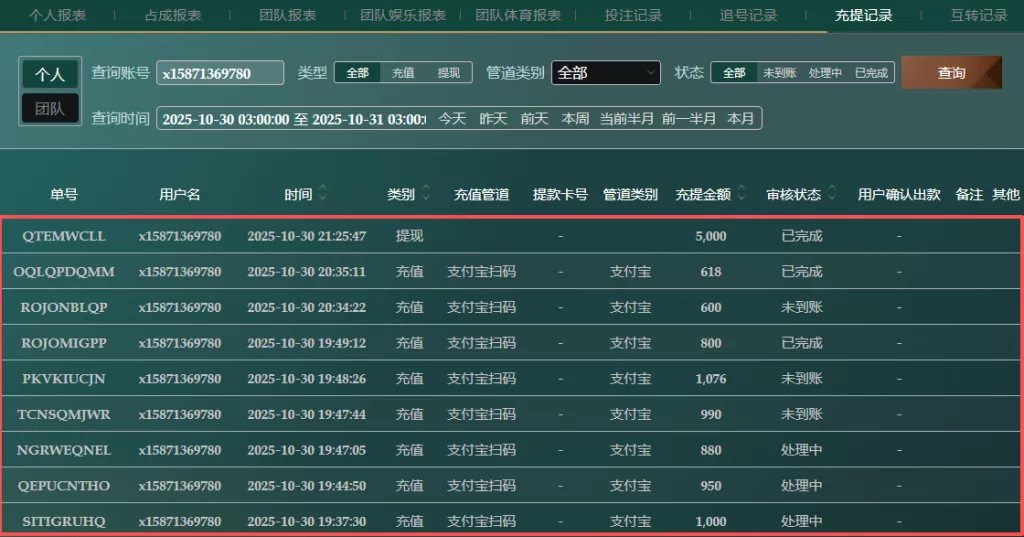This screenshot has width=1024, height=537.
Task: Sort records by the 时间 column sort icon
Action: pos(323,194)
